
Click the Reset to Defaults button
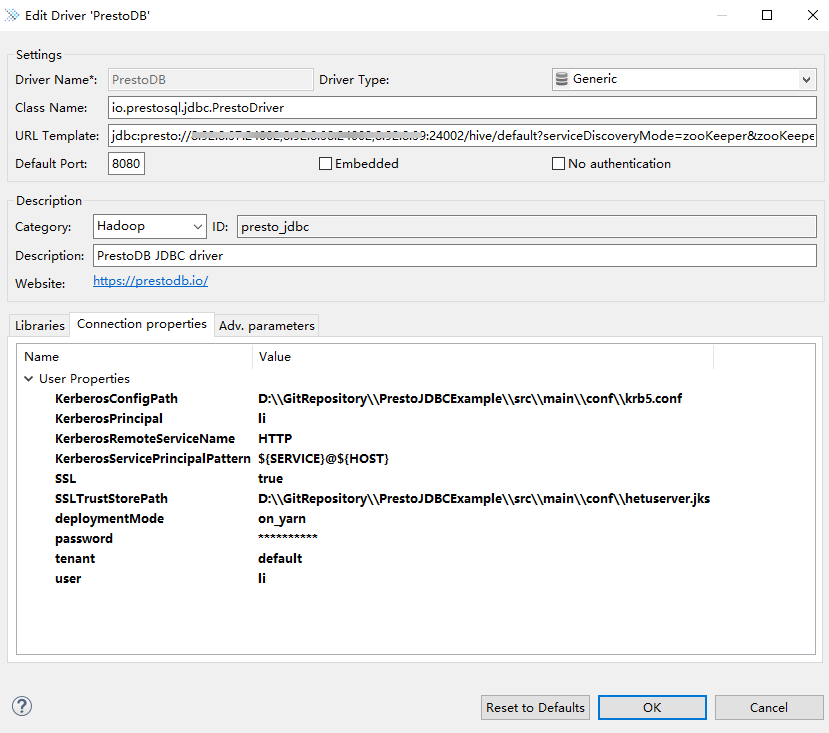(535, 708)
